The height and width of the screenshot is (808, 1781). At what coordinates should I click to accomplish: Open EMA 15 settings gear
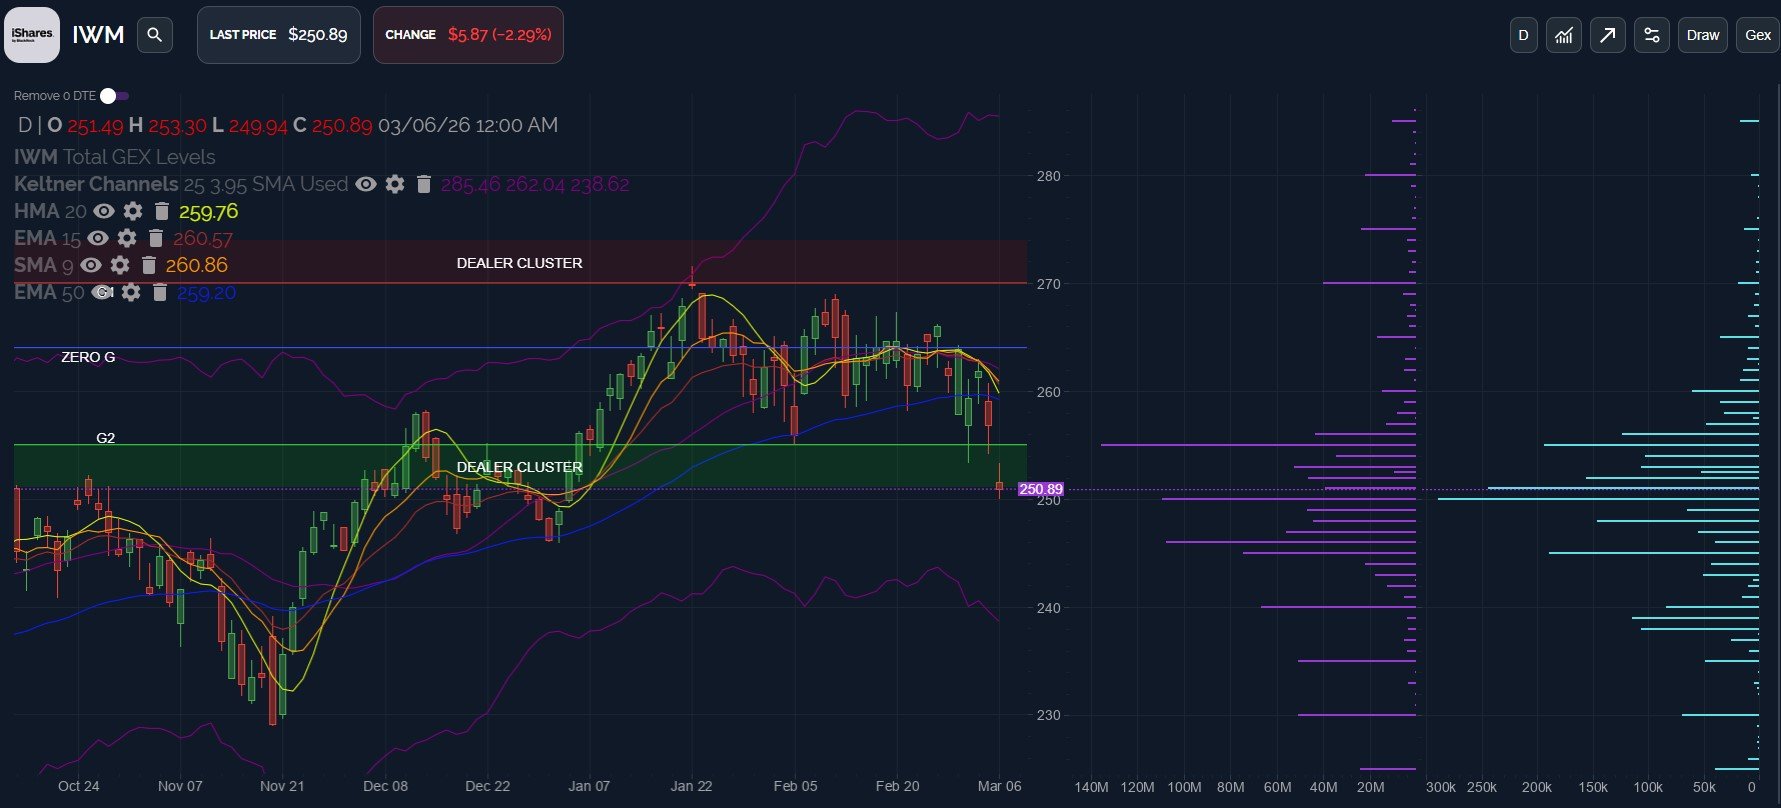pos(127,238)
